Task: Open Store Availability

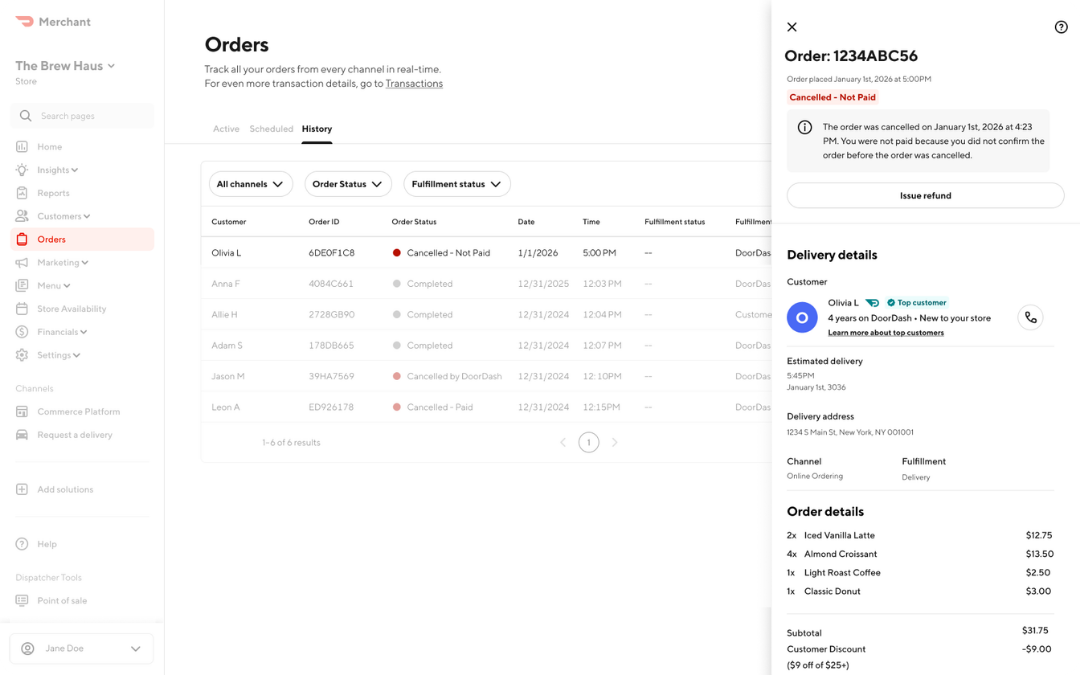Action: 70,308
